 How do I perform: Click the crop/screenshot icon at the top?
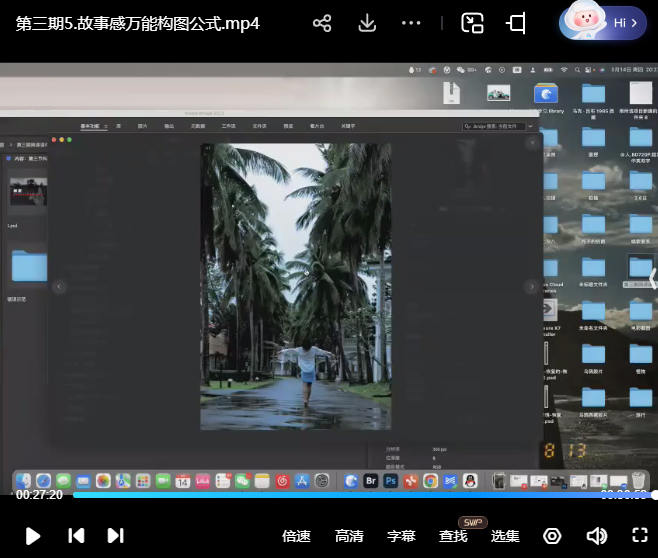click(516, 23)
